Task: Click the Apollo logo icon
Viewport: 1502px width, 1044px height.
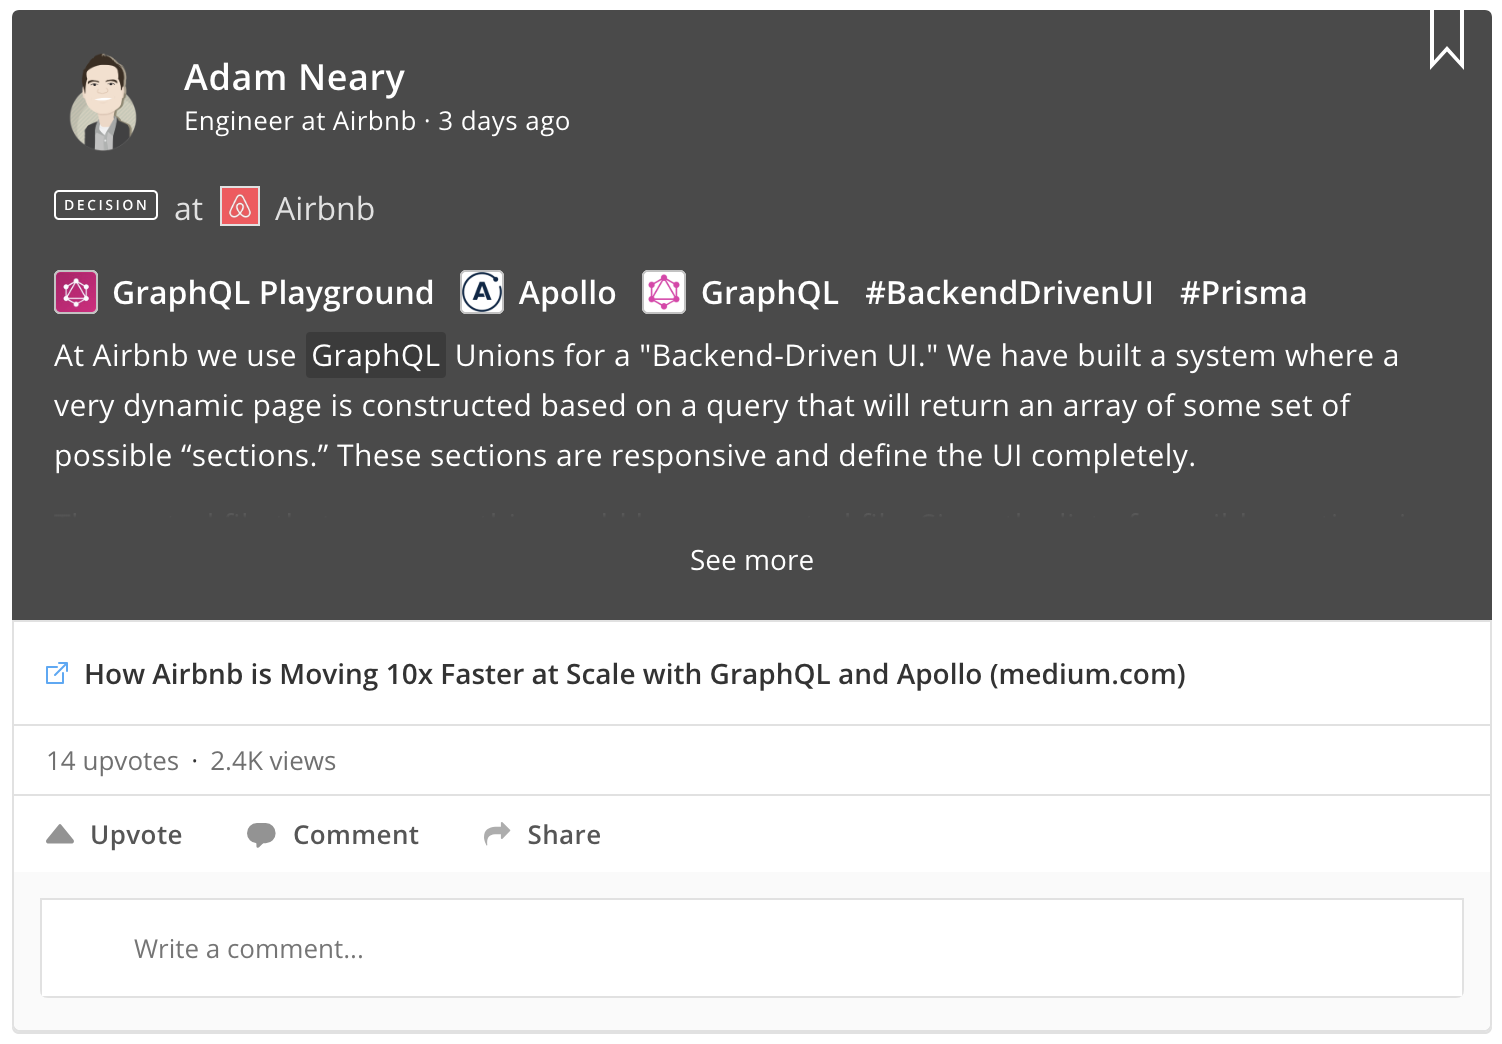Action: 482,292
